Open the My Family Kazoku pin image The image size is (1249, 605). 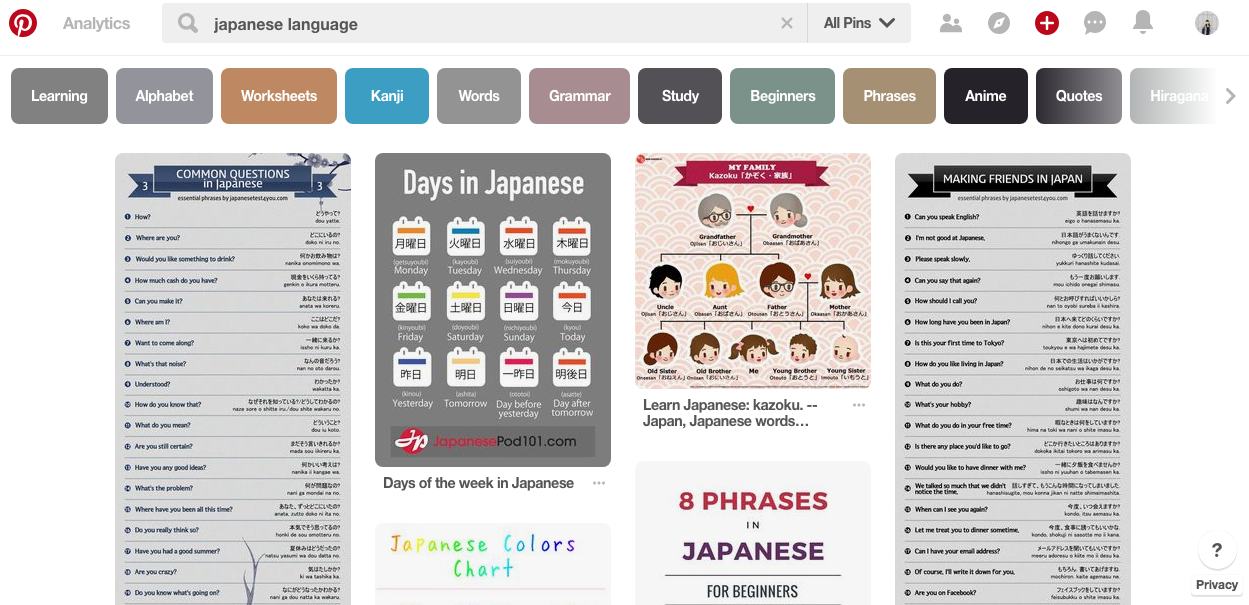coord(753,270)
